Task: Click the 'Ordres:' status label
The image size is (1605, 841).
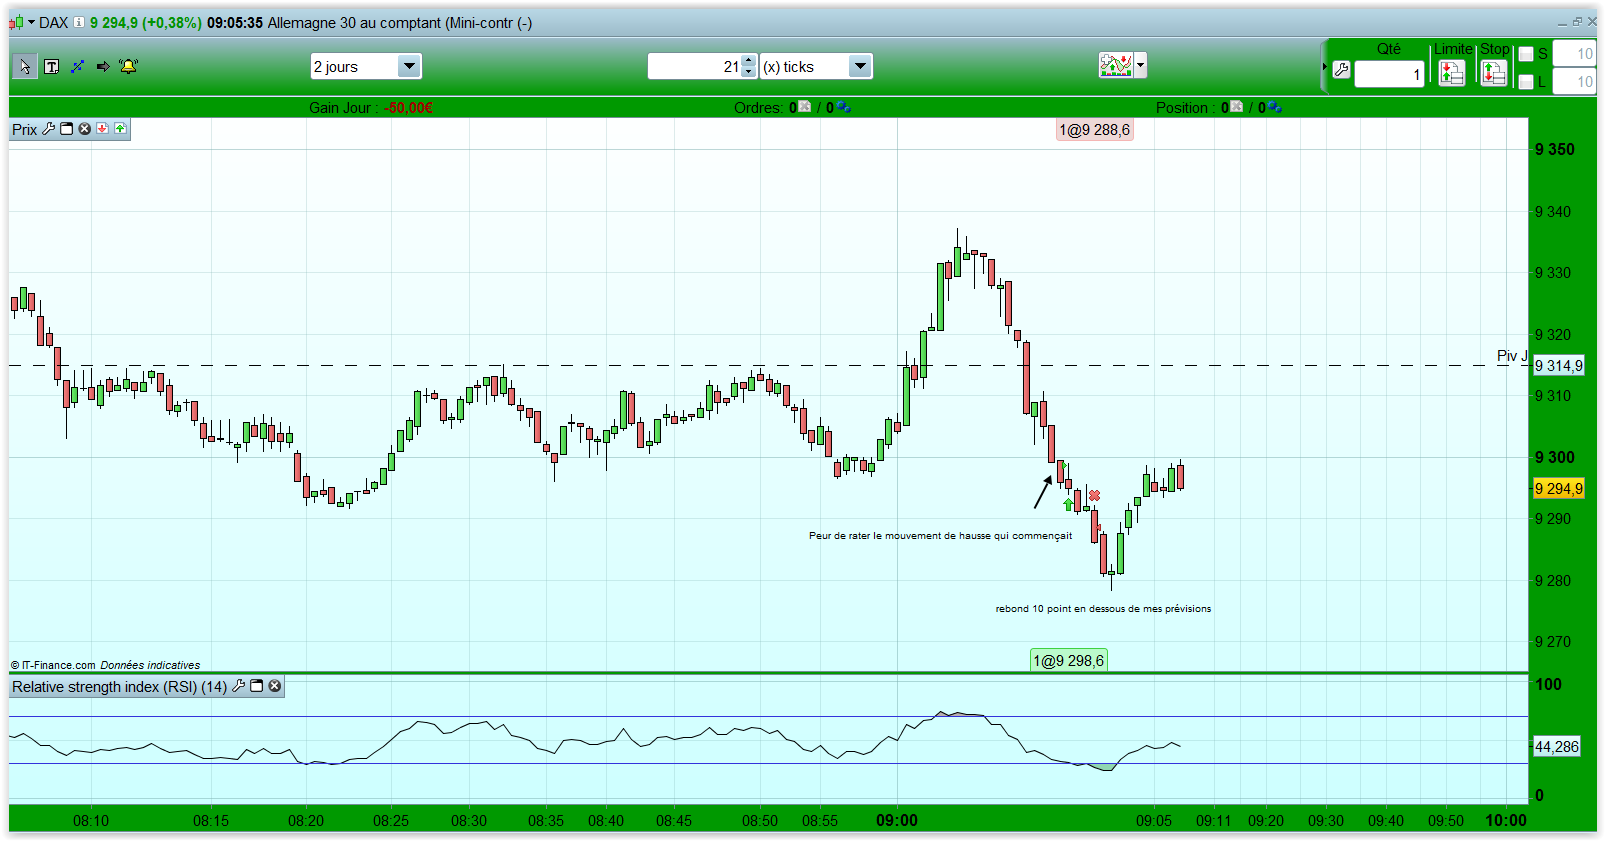Action: click(x=759, y=108)
